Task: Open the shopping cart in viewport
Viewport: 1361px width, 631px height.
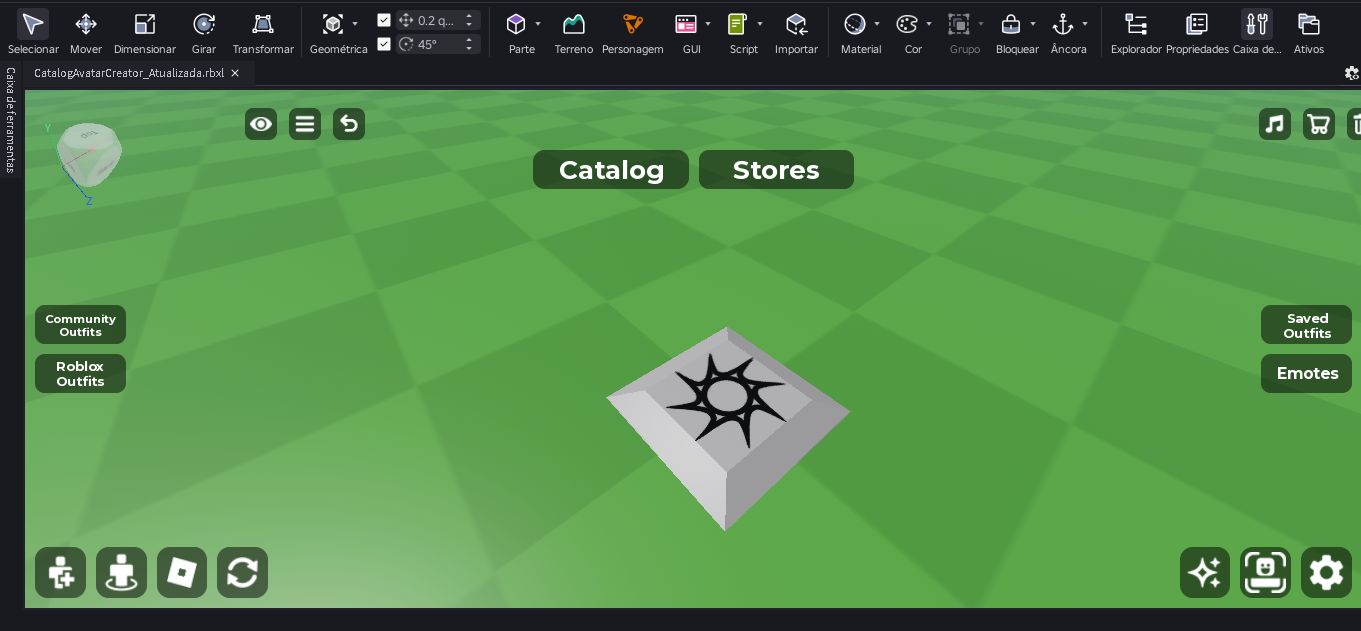Action: [1319, 124]
